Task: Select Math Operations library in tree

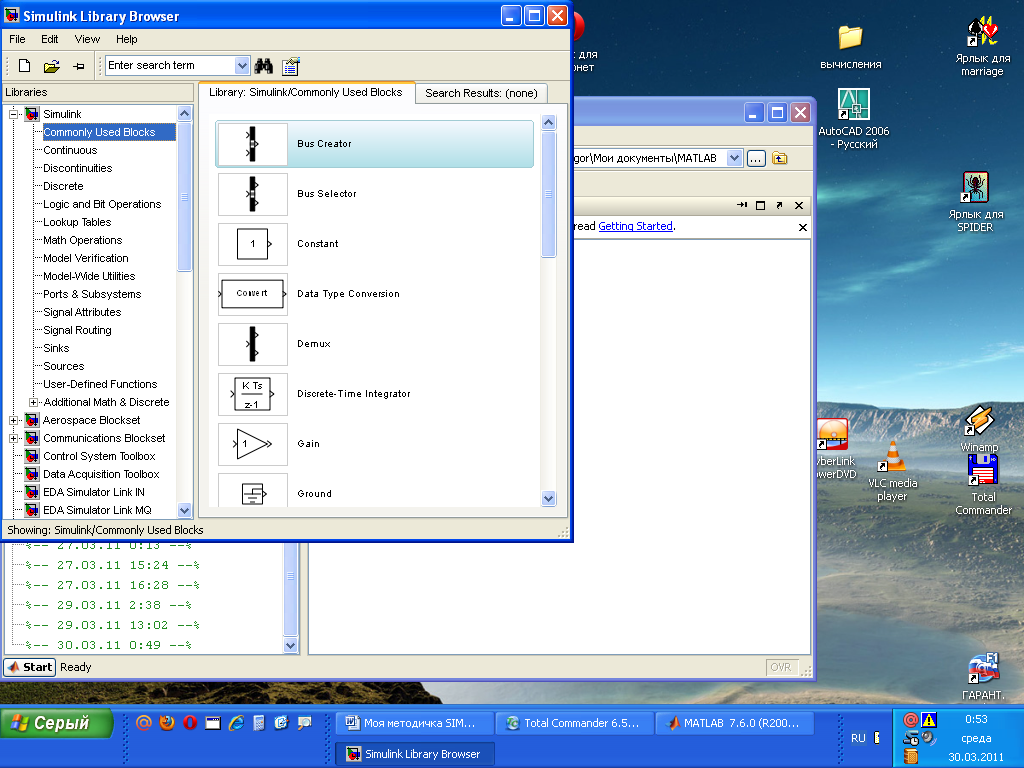Action: (x=82, y=240)
